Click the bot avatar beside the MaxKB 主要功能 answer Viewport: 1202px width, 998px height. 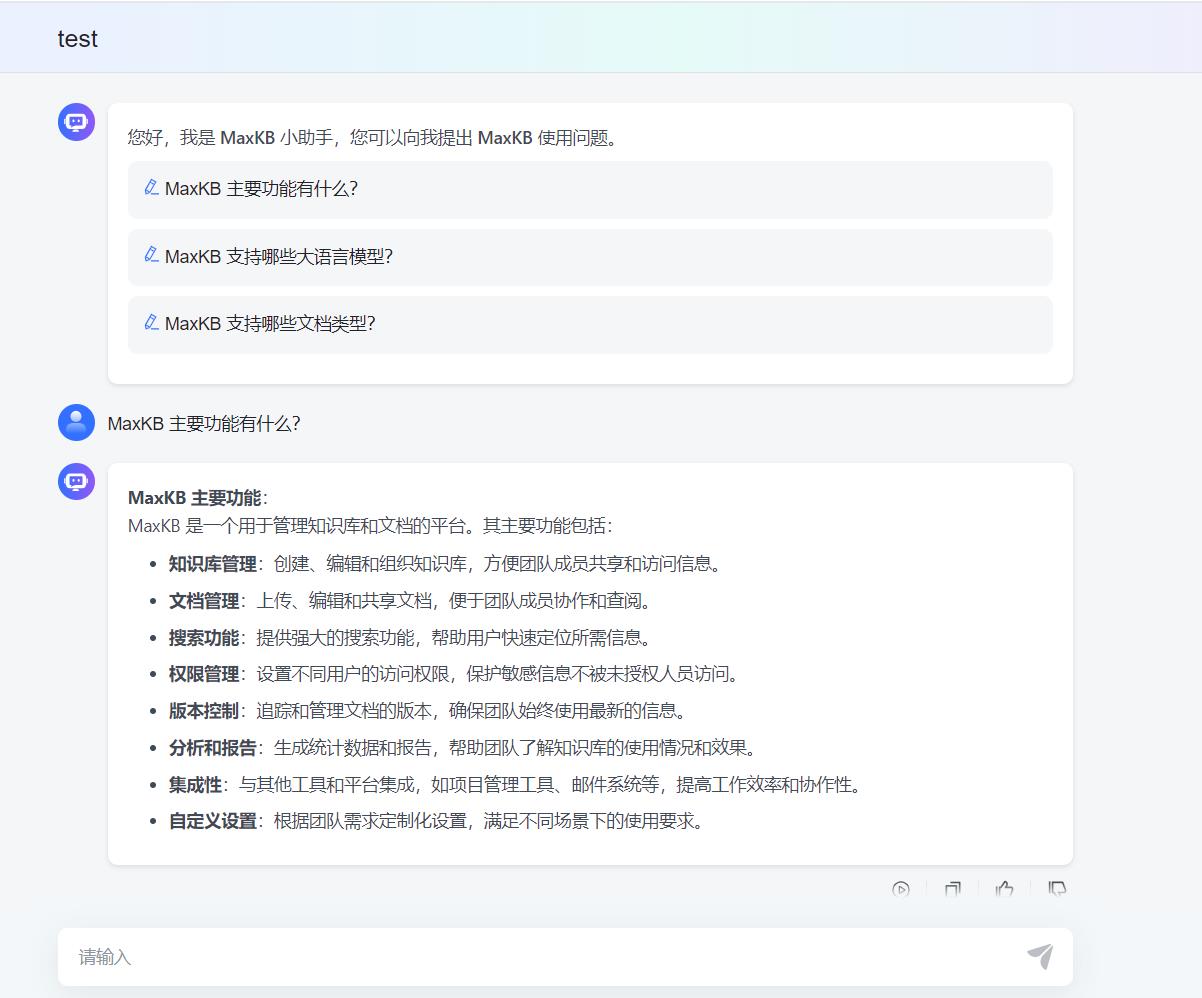coord(76,481)
